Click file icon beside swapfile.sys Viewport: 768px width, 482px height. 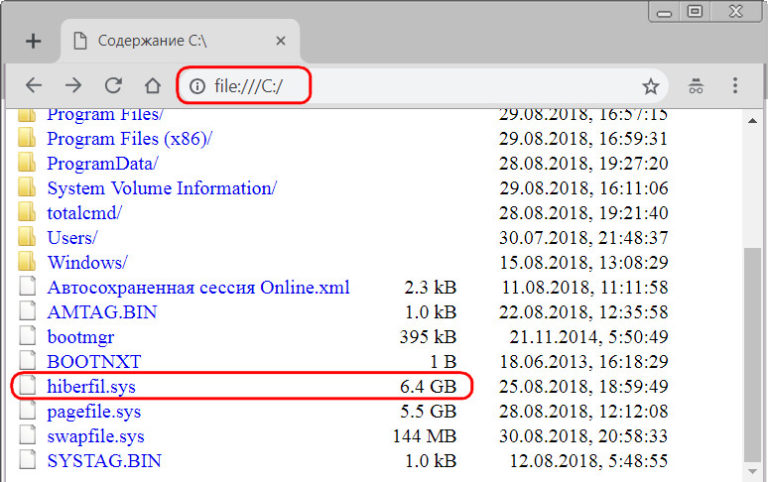pos(27,434)
